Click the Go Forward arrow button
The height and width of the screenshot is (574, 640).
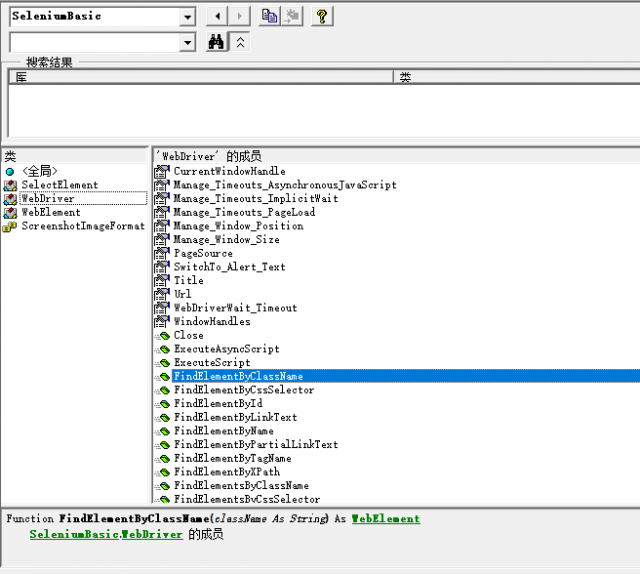coord(239,16)
